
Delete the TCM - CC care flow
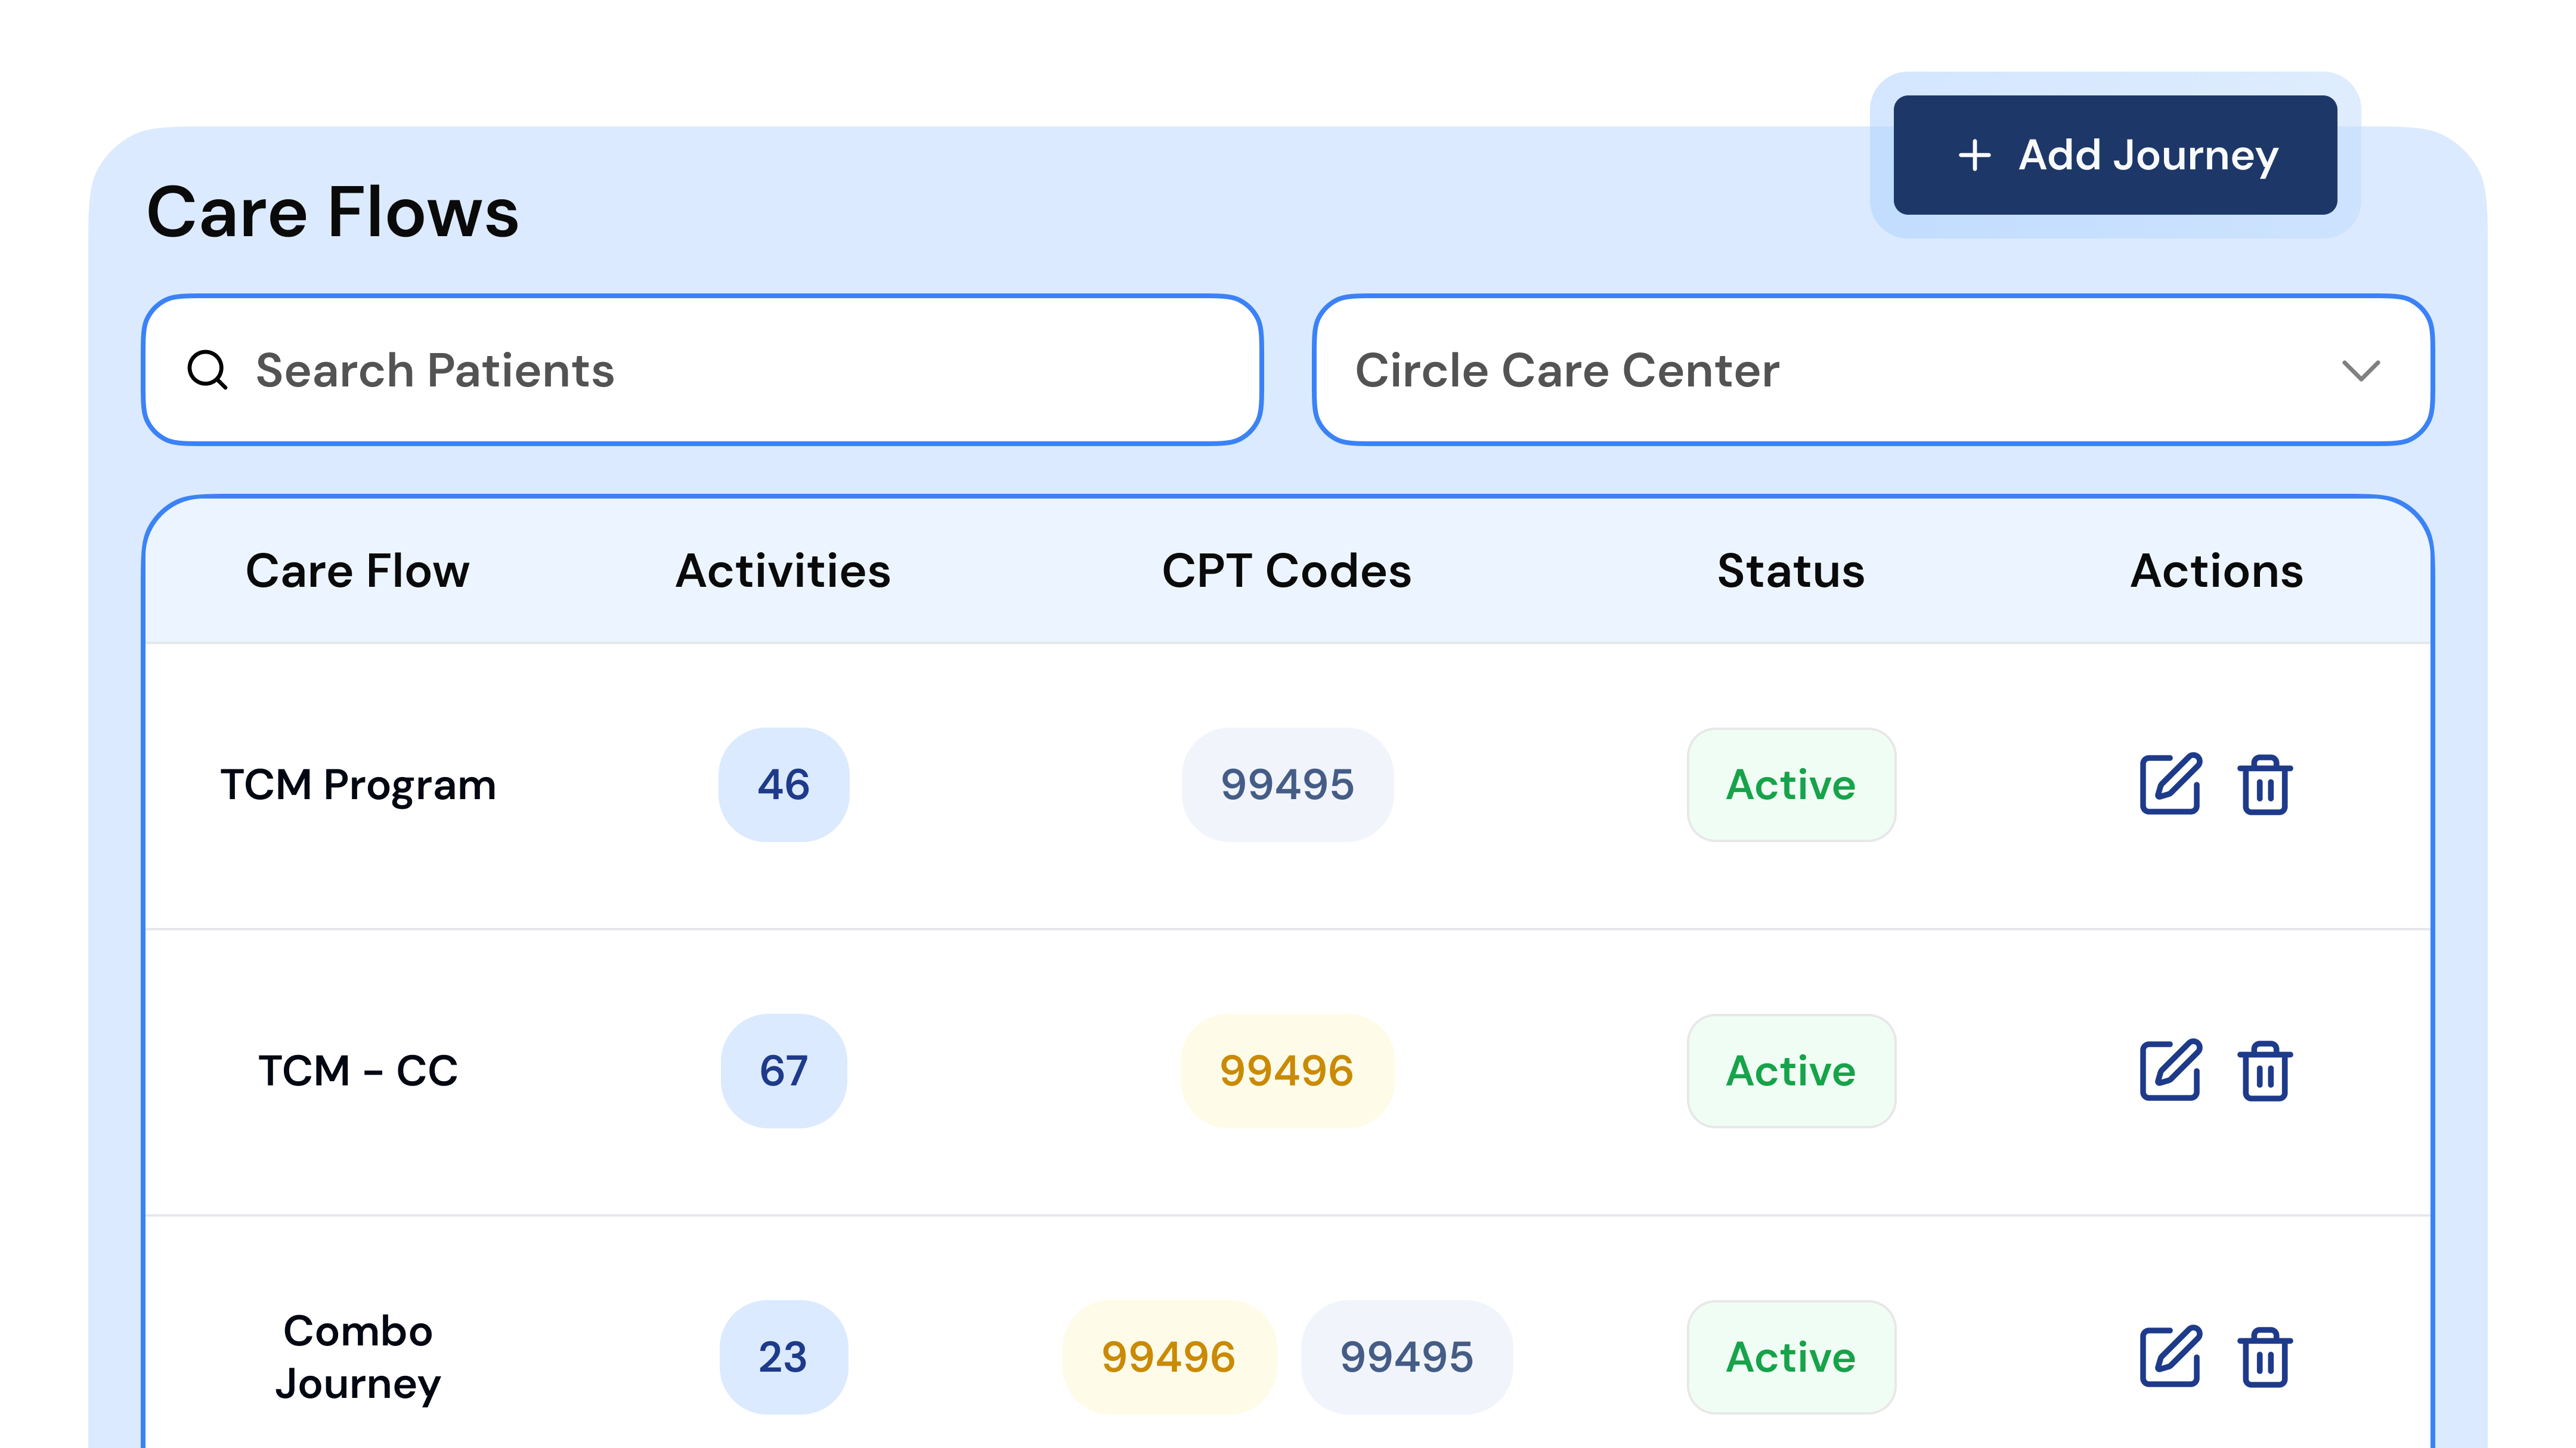pos(2265,1071)
